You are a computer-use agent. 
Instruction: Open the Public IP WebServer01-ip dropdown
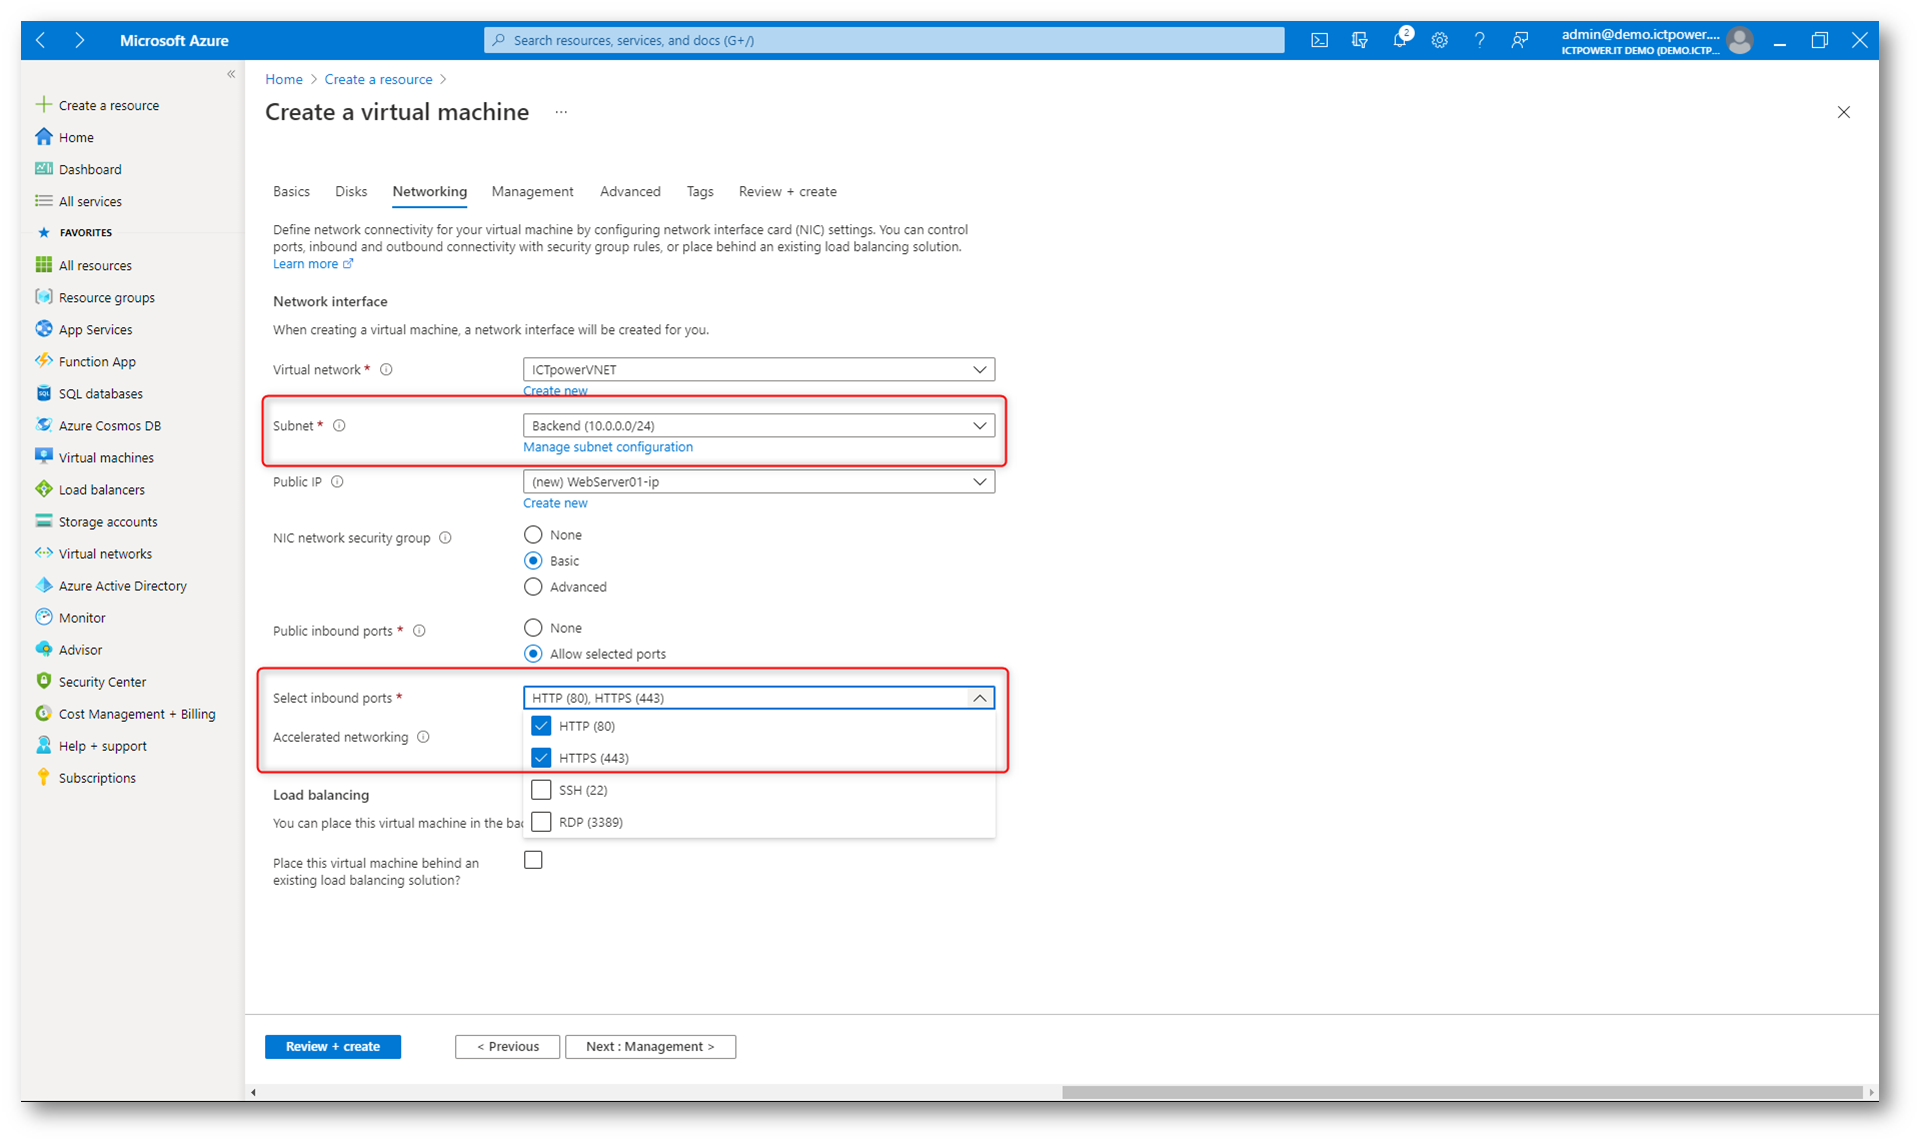(x=758, y=481)
